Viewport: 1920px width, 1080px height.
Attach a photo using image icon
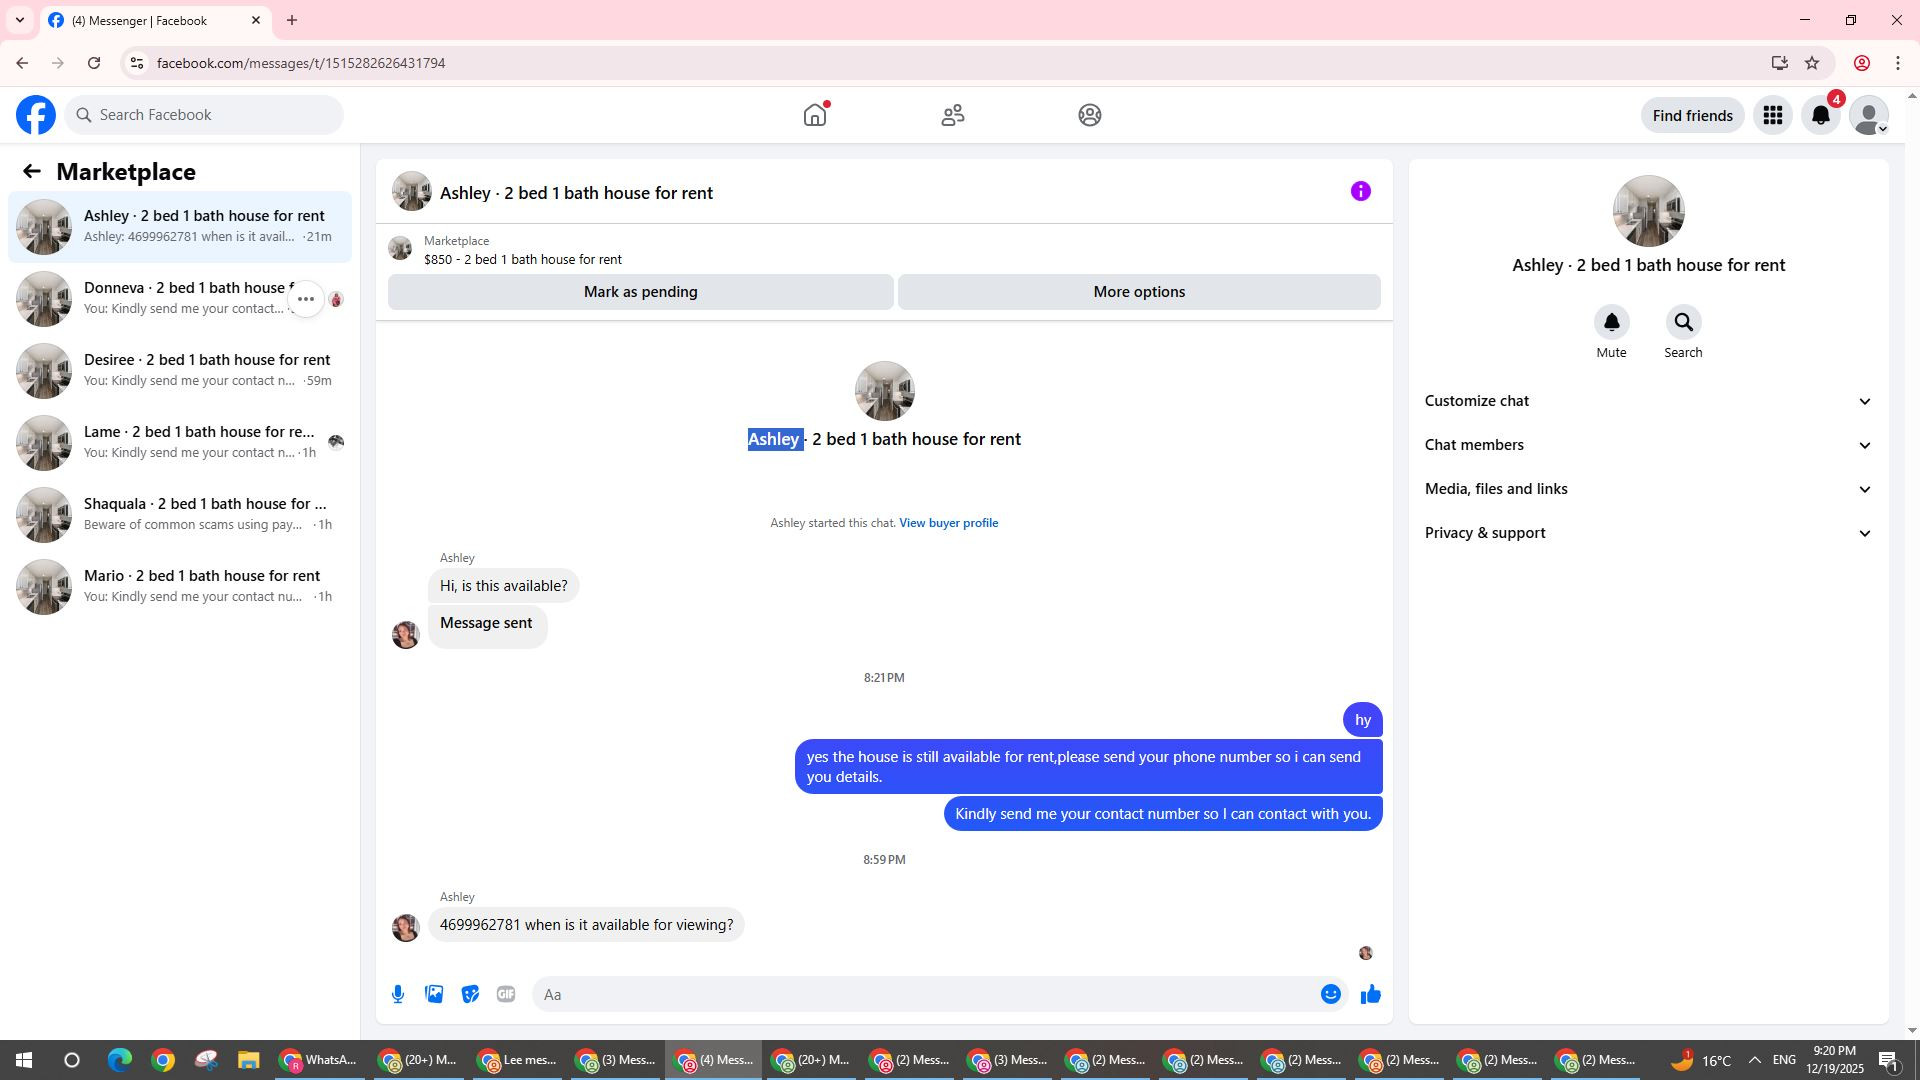(434, 994)
